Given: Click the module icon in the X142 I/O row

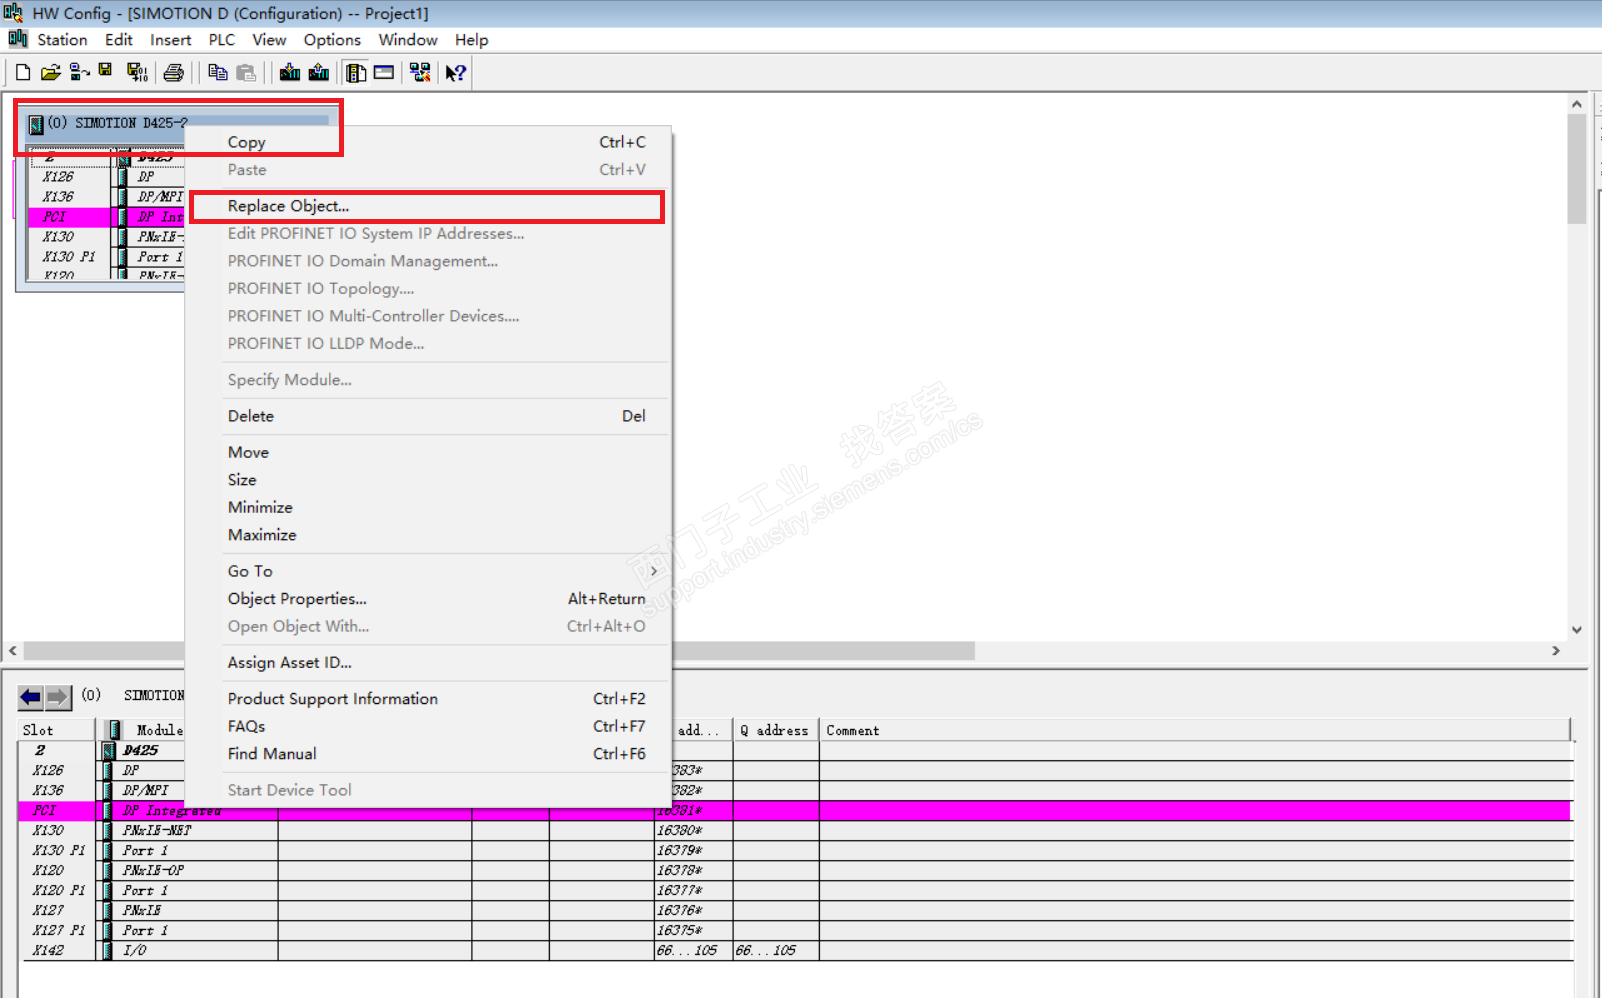Looking at the screenshot, I should click(107, 950).
